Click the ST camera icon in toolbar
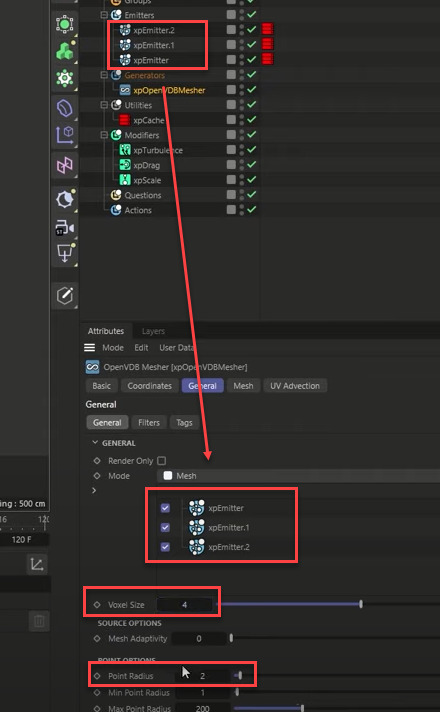The width and height of the screenshot is (440, 712). (x=65, y=227)
